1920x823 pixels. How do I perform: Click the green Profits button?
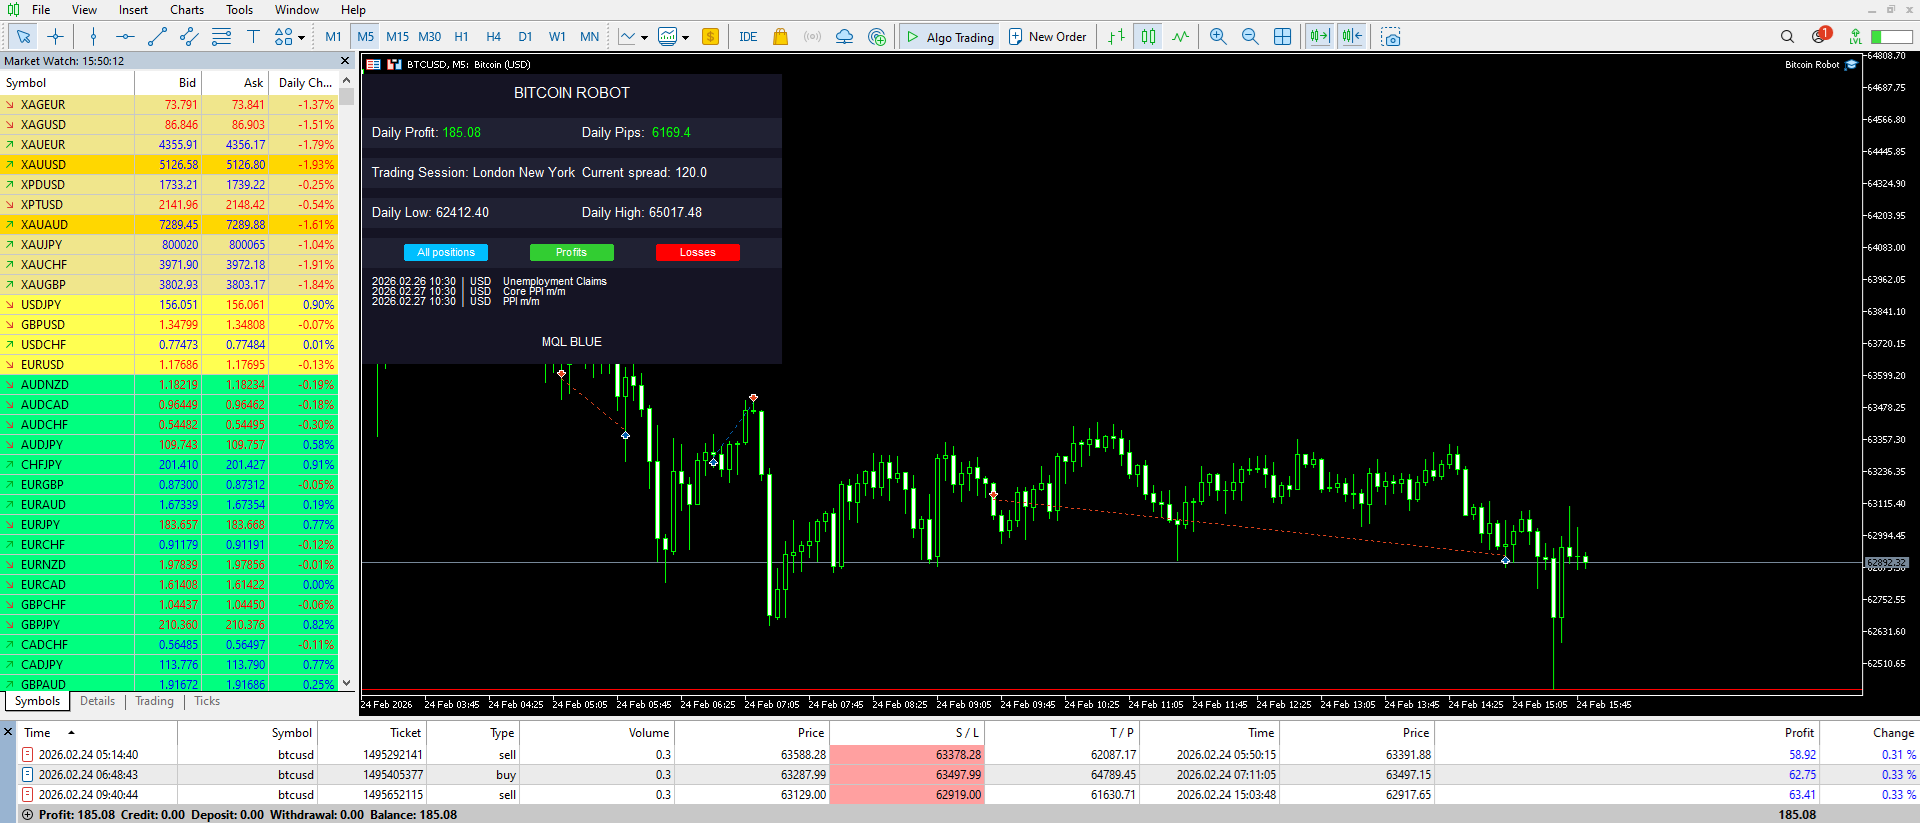point(572,252)
